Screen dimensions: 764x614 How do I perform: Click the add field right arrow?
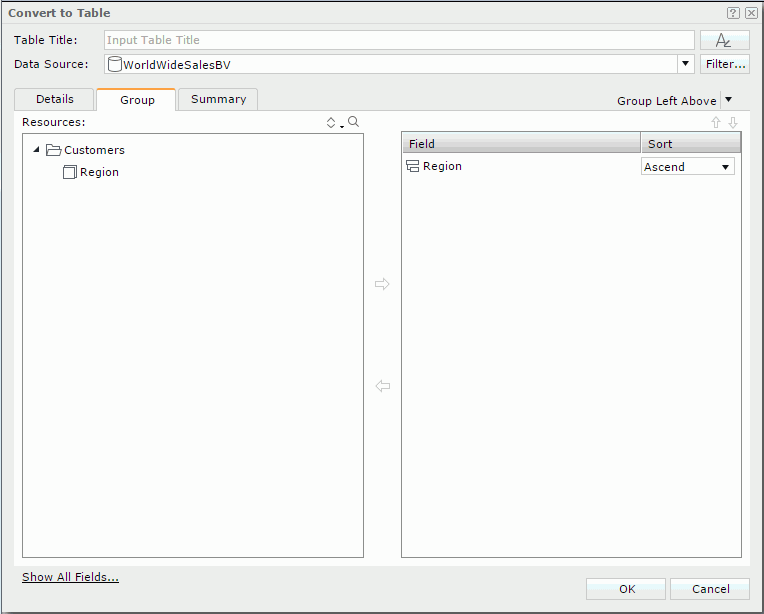pyautogui.click(x=382, y=284)
